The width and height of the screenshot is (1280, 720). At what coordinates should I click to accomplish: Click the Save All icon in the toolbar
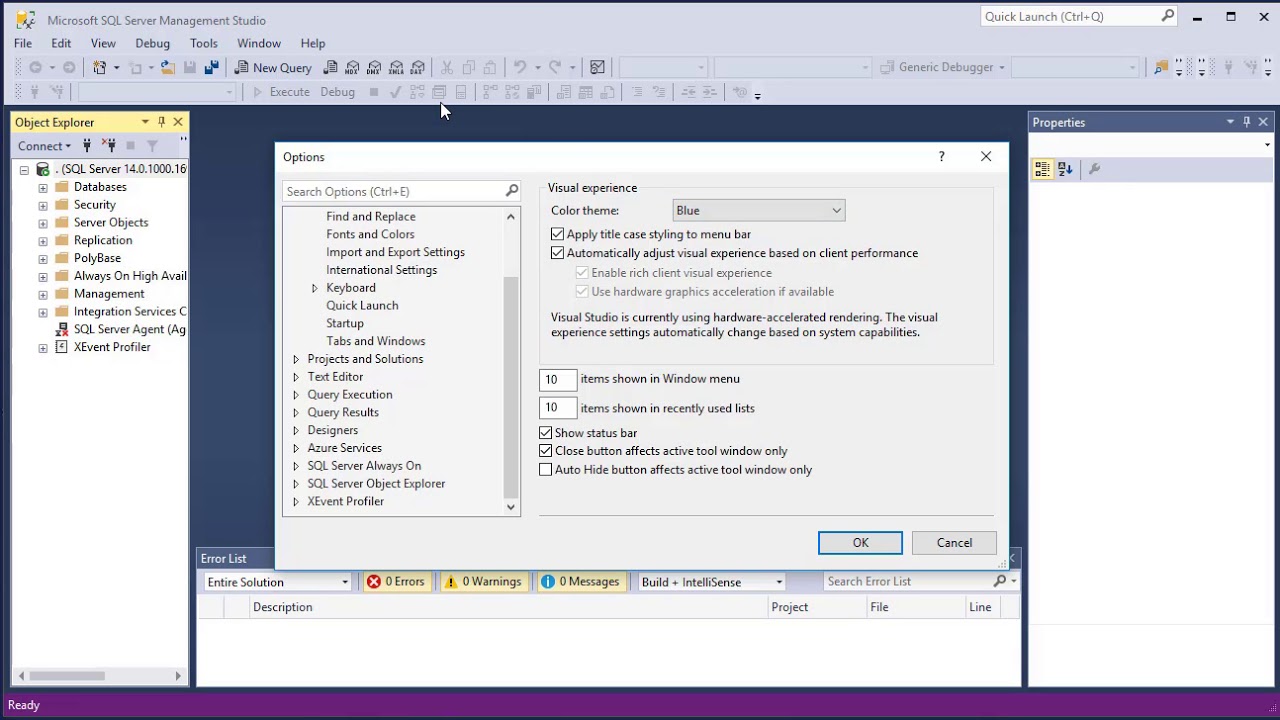click(x=211, y=68)
